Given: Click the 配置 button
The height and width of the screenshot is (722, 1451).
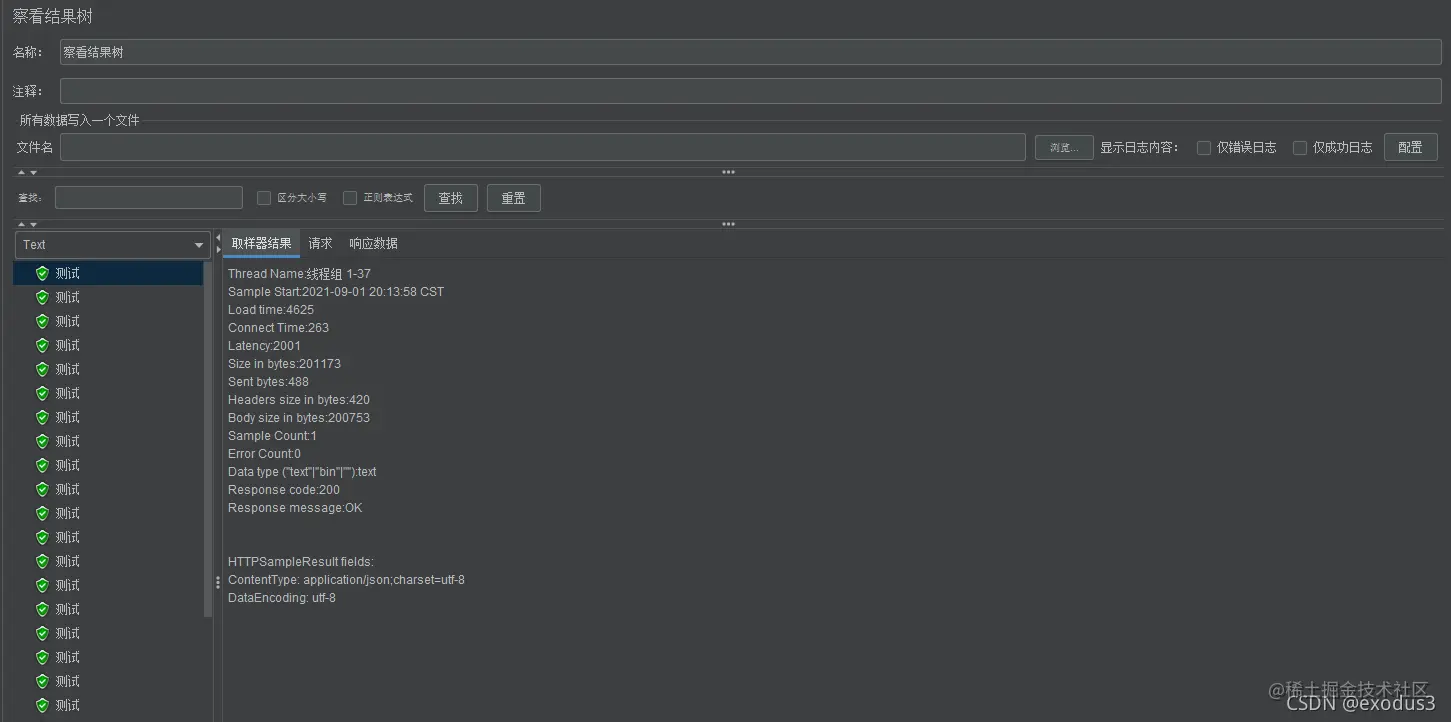Looking at the screenshot, I should click(1410, 148).
